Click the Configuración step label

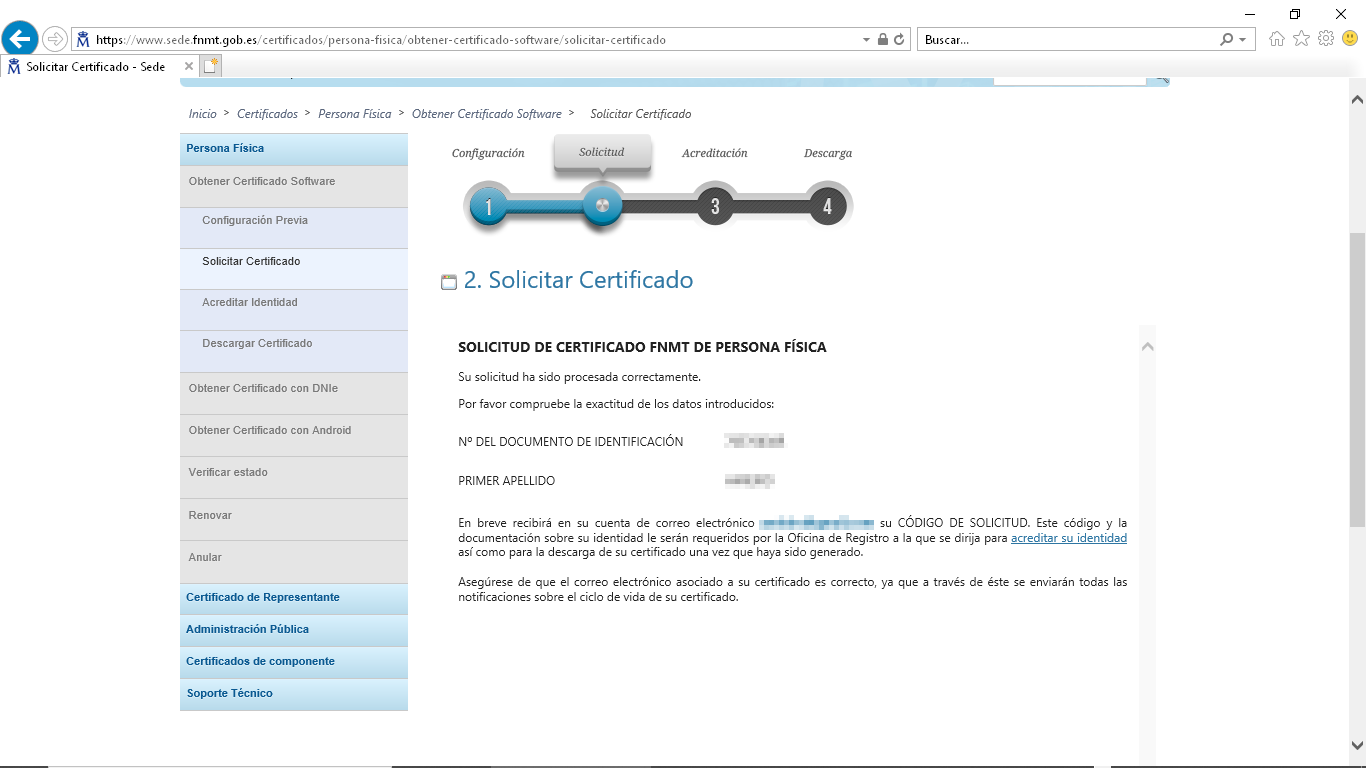pyautogui.click(x=488, y=153)
